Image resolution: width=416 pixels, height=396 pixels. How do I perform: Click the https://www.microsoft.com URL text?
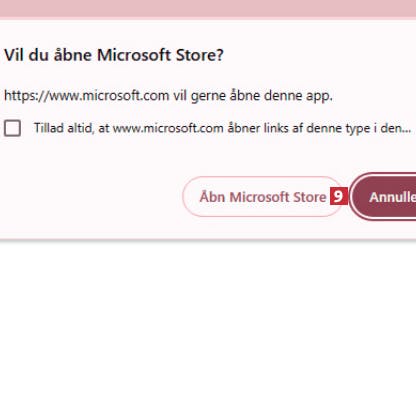pos(87,96)
